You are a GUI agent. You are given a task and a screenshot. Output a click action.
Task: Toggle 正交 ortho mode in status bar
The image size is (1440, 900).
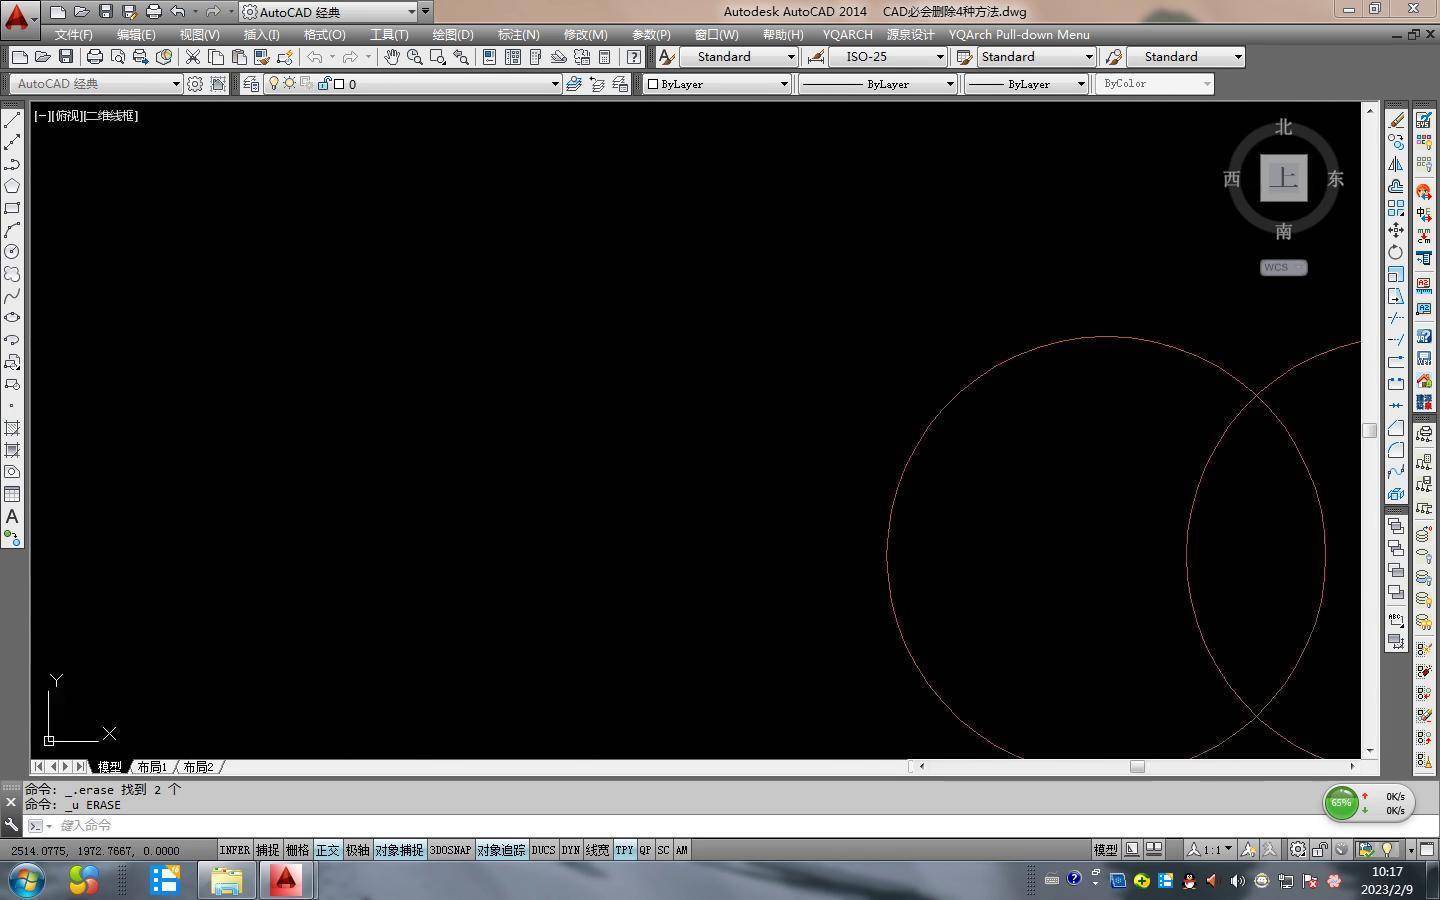328,850
